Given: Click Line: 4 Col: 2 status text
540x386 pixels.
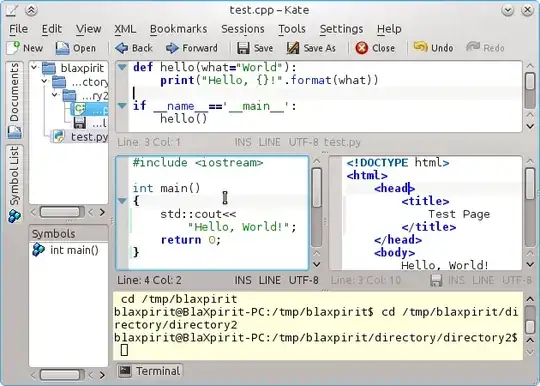Looking at the screenshot, I should point(149,280).
